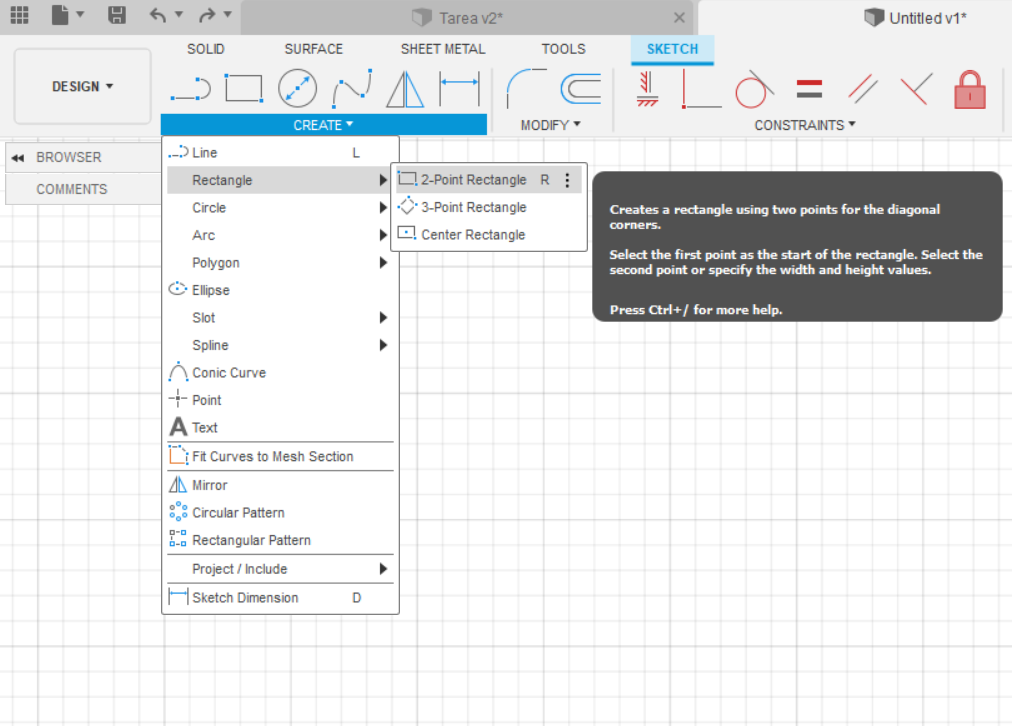Select Fit Curves to Mesh Section

point(280,457)
